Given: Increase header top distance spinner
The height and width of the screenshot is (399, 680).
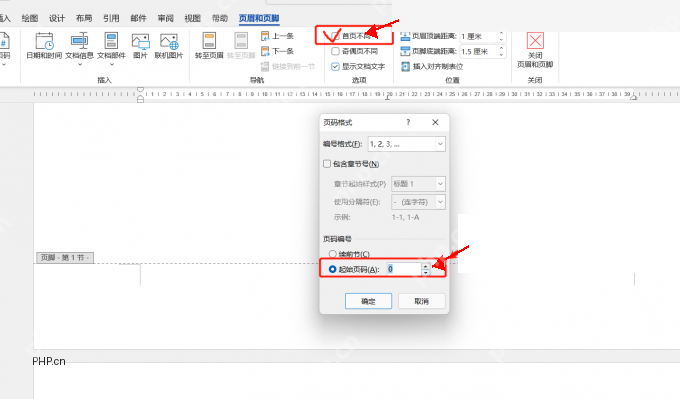Looking at the screenshot, I should point(502,33).
